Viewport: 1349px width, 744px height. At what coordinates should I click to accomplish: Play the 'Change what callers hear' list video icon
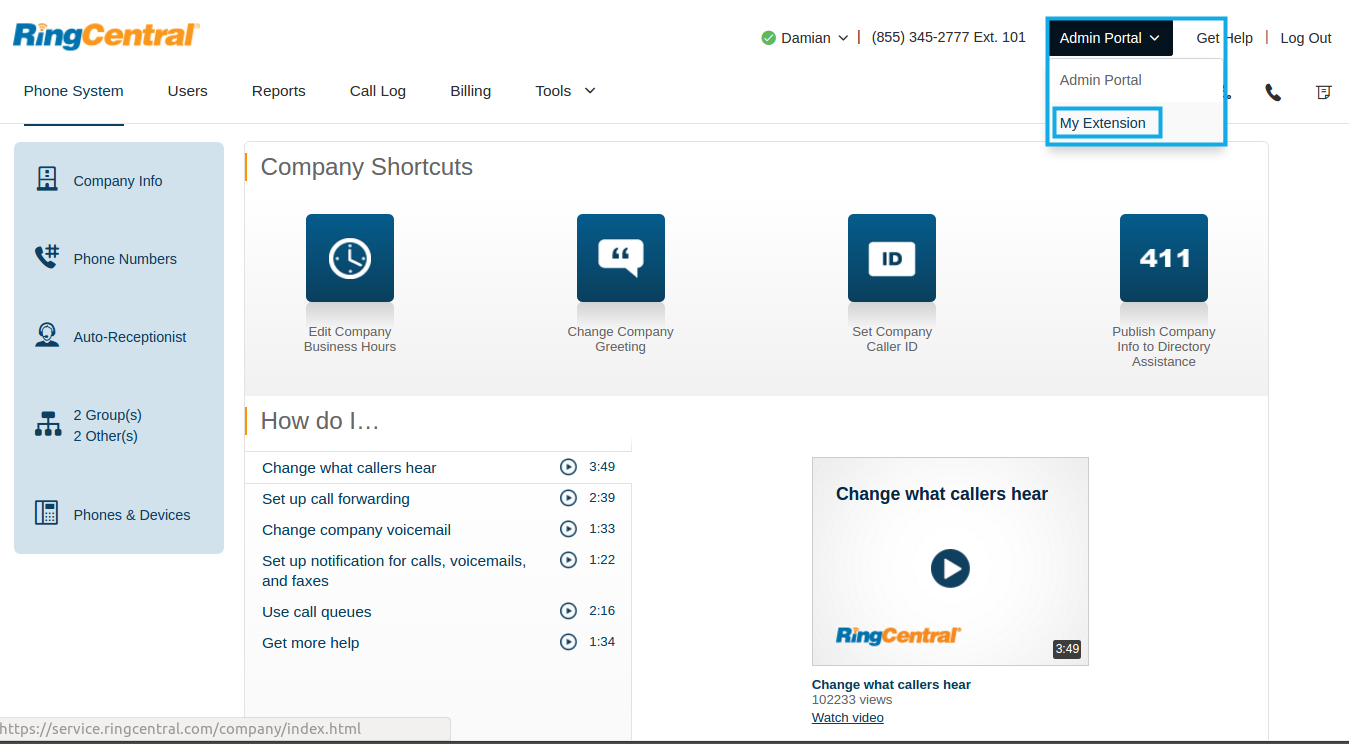568,467
